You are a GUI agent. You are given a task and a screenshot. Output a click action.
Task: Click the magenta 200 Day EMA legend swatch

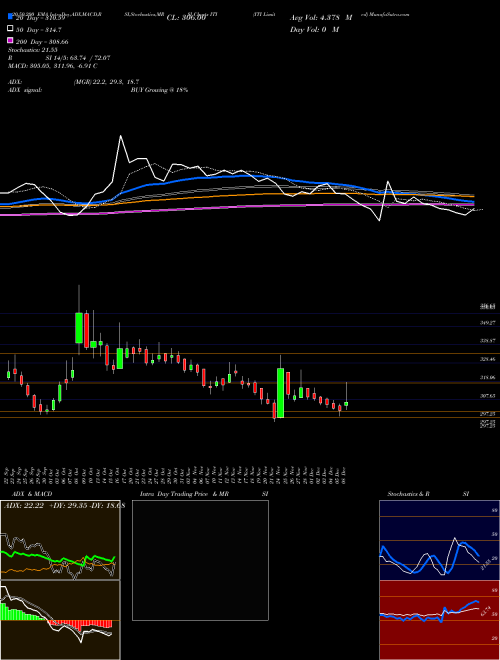click(x=10, y=40)
